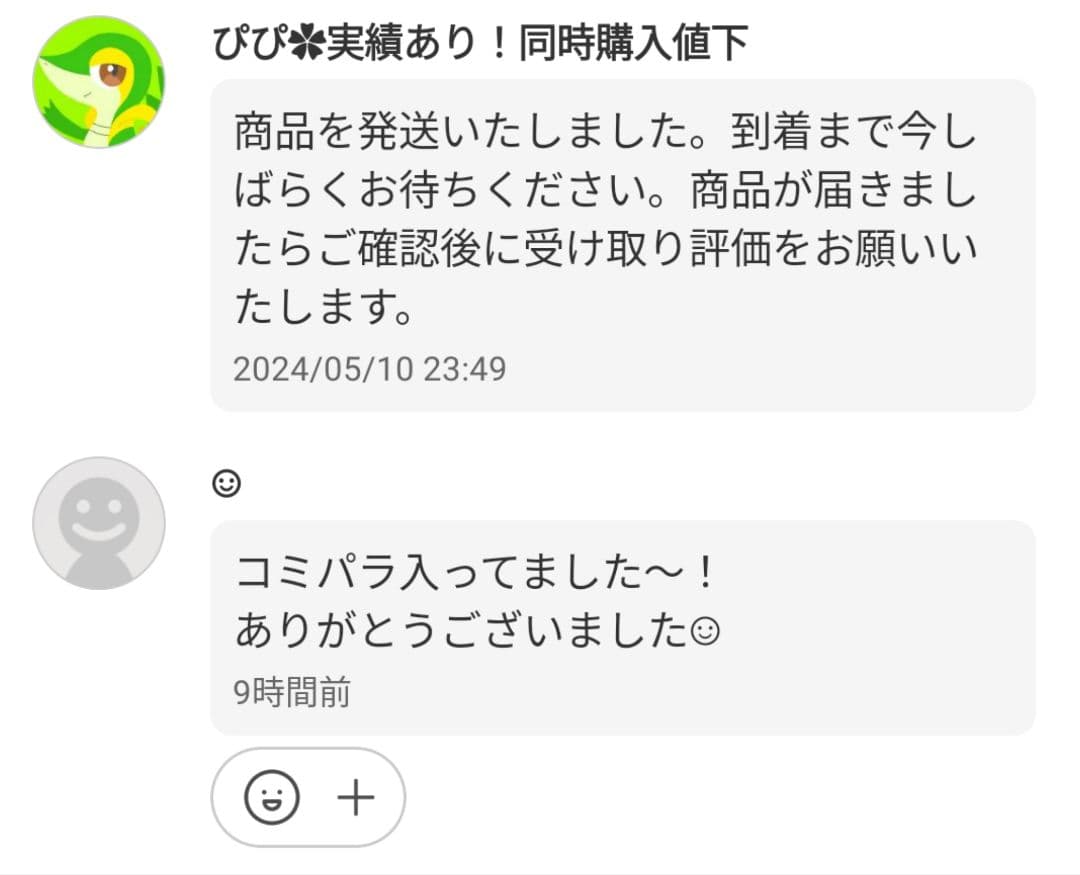Image resolution: width=1080 pixels, height=875 pixels.
Task: Click the smiley emoji after ありがとうございました
Action: (x=706, y=631)
